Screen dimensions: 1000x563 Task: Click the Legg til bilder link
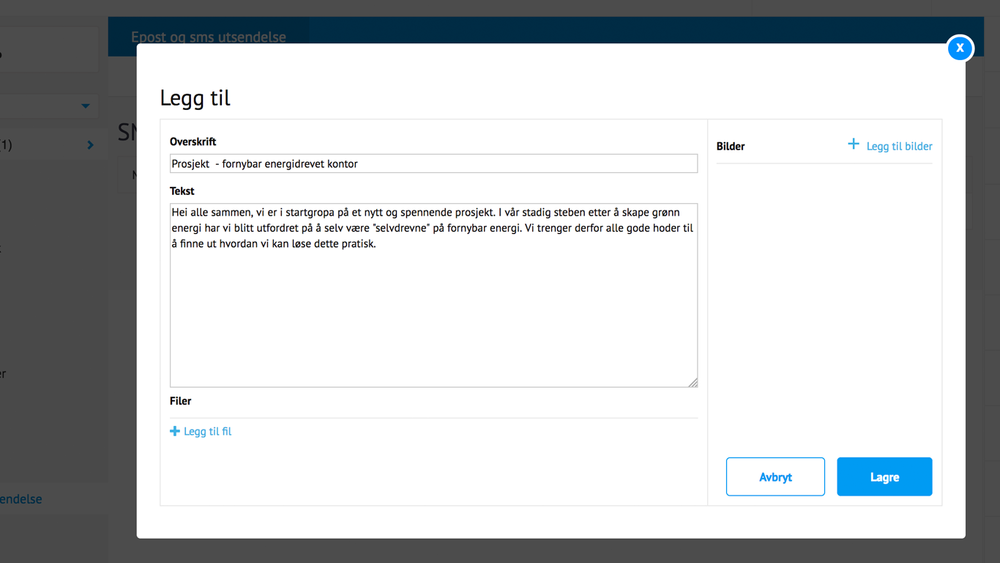[899, 146]
